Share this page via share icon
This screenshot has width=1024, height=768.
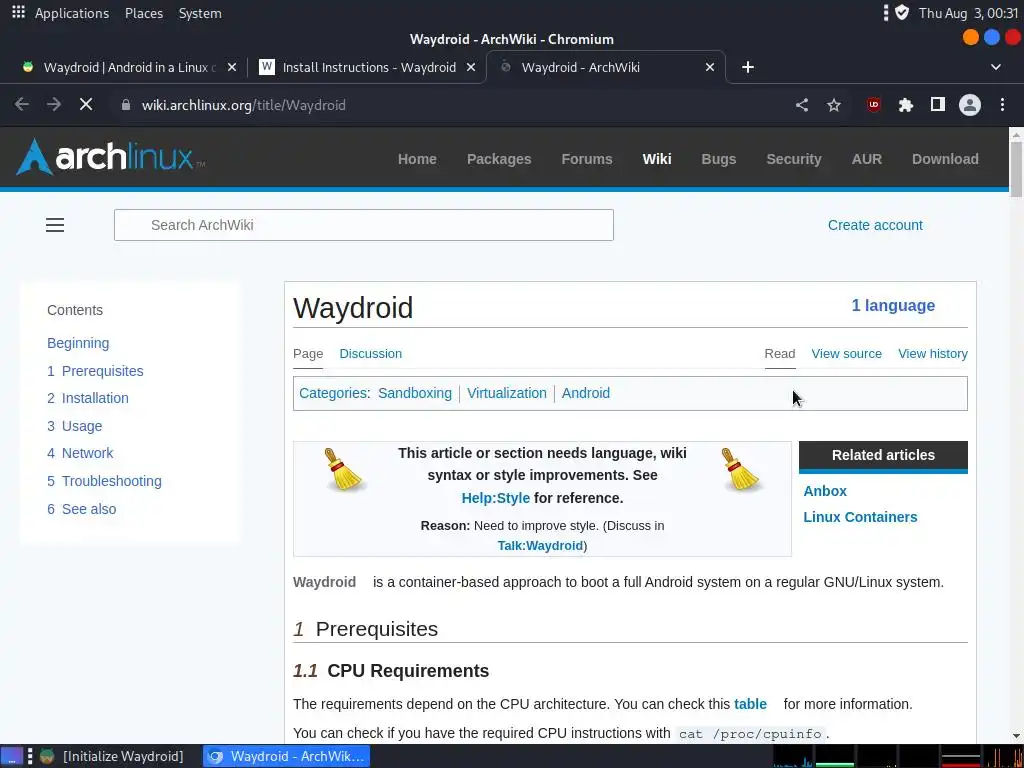pyautogui.click(x=802, y=104)
